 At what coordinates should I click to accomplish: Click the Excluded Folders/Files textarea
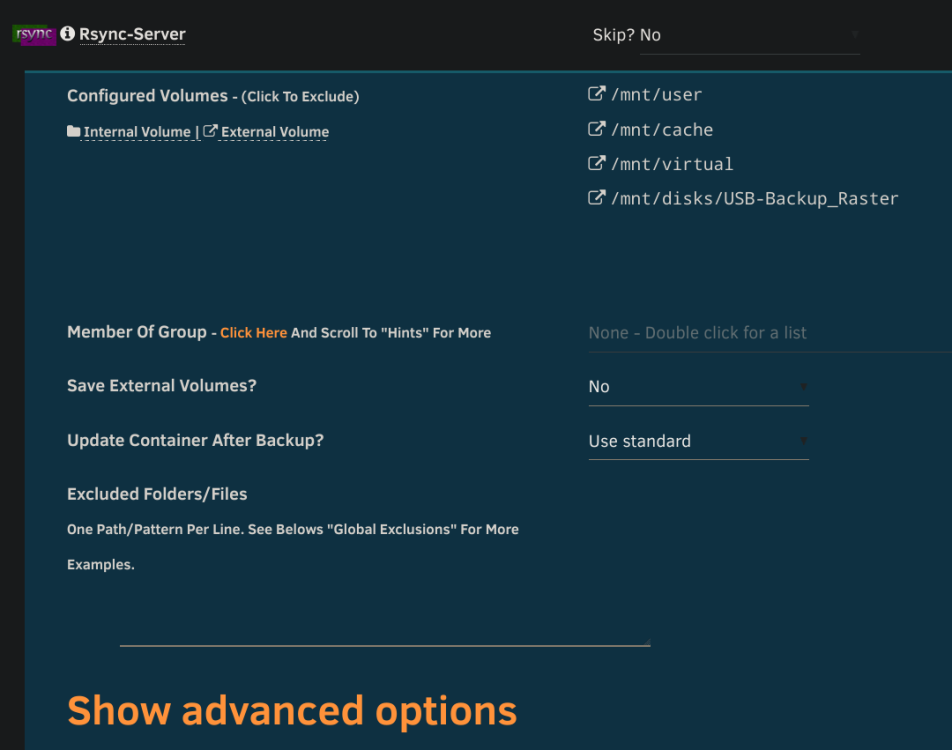(x=385, y=616)
